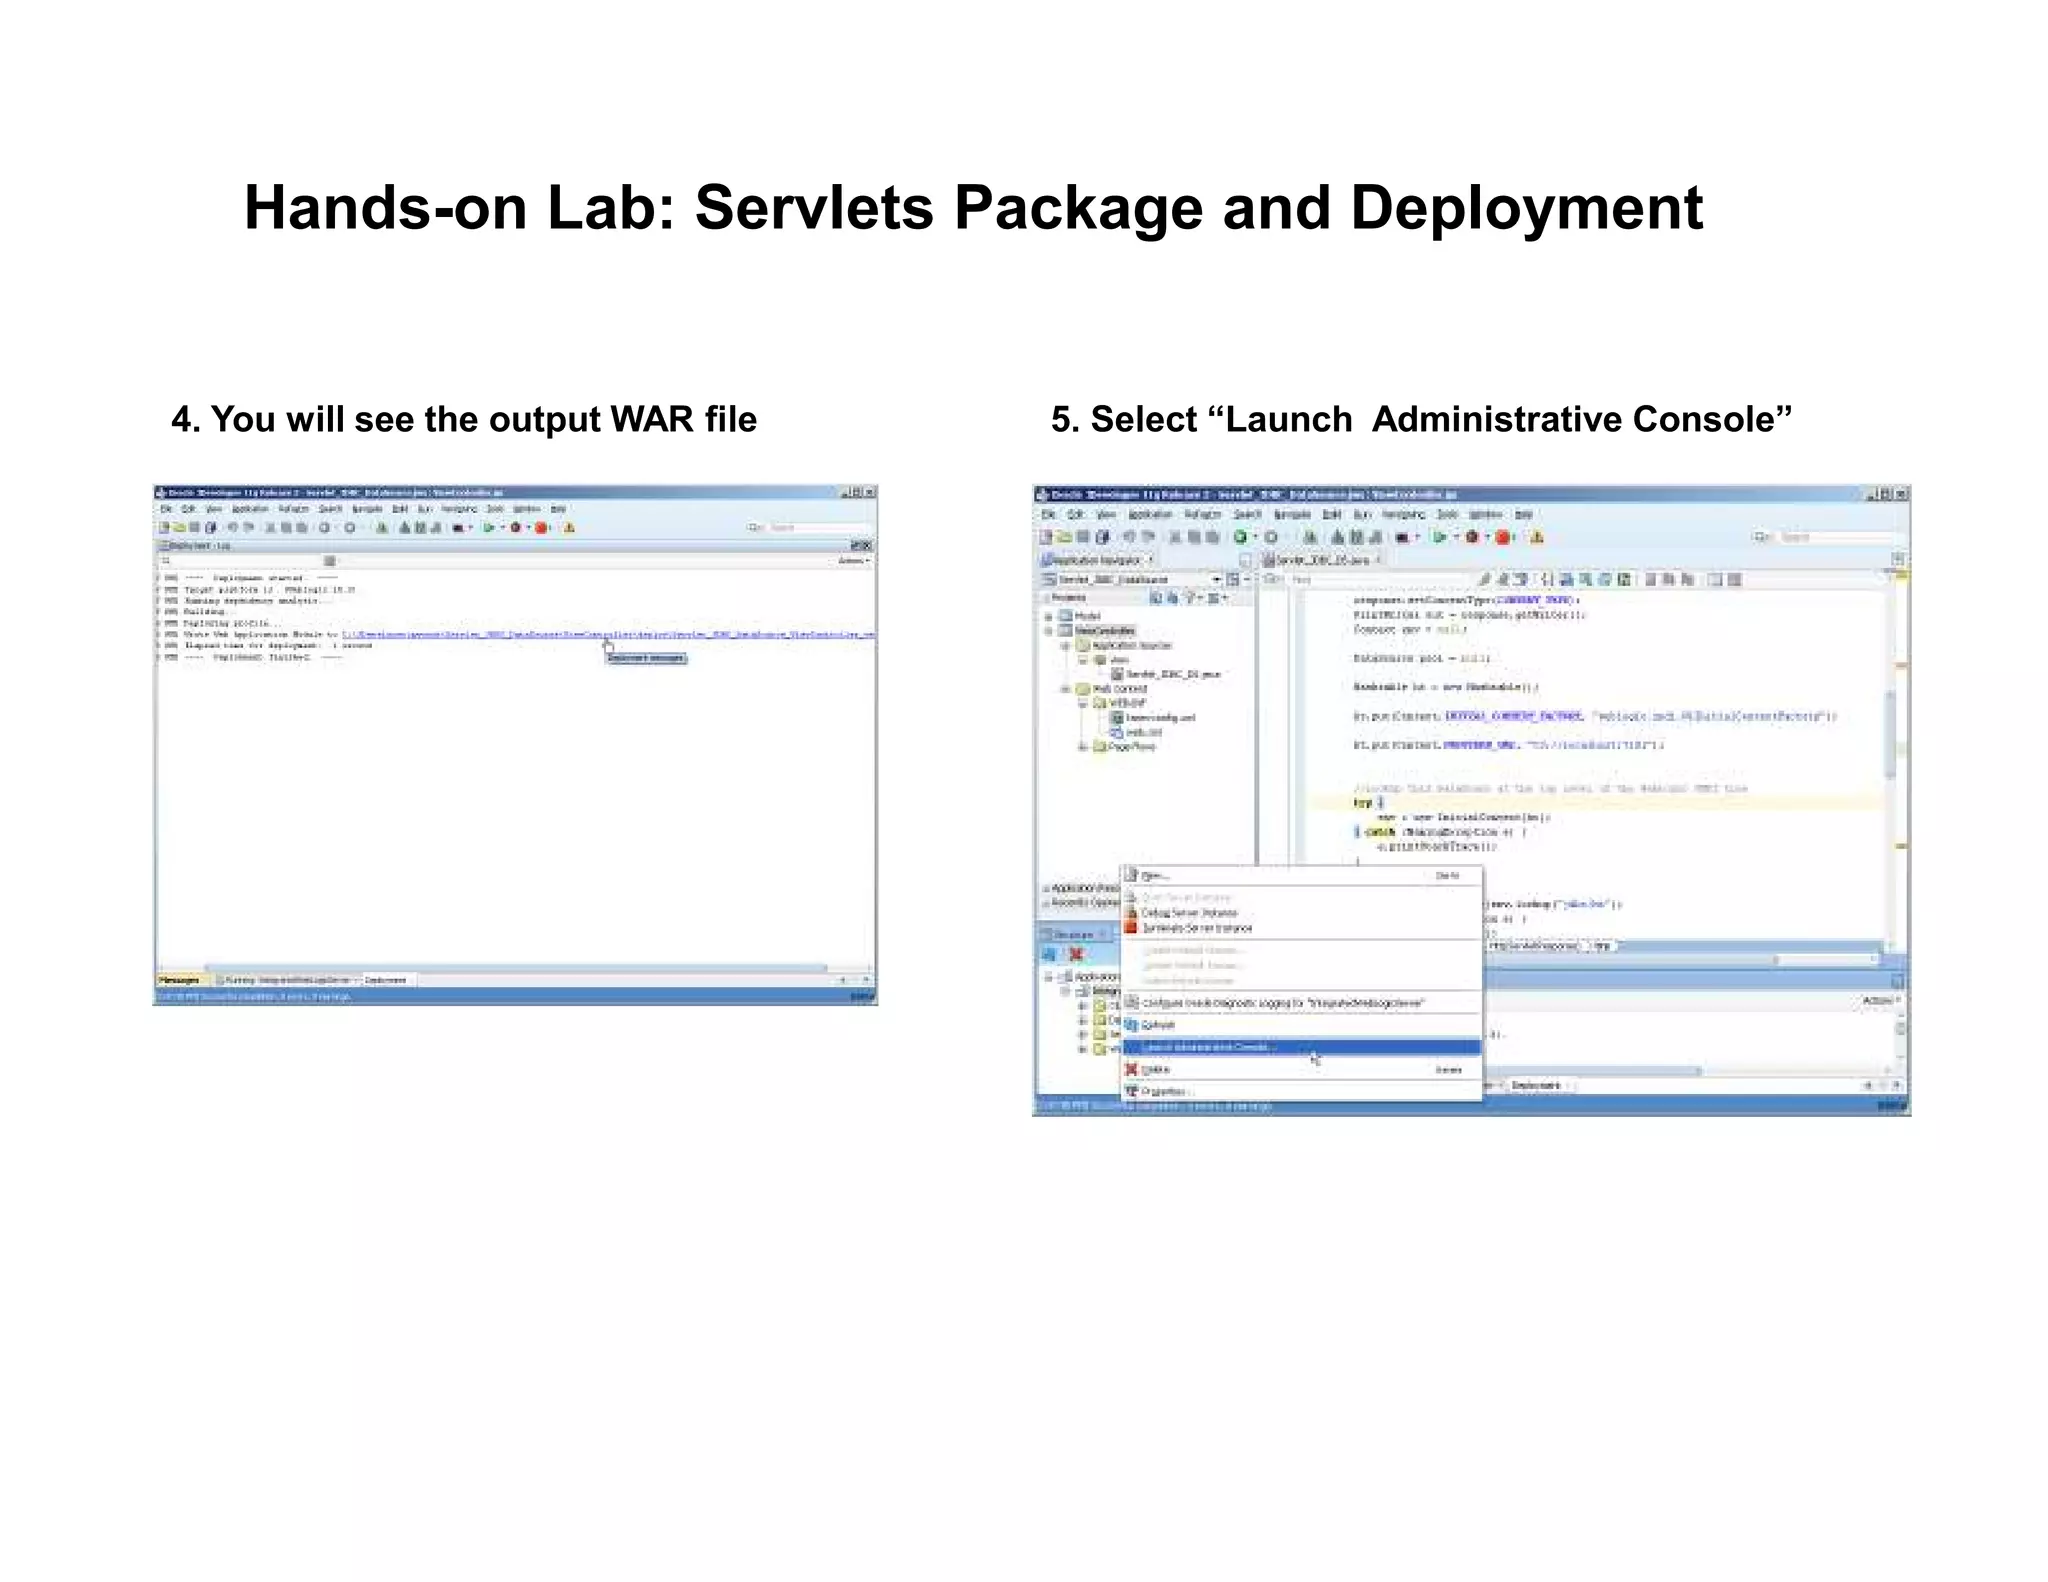Switch to Messages tab in left window
2048x1582 pixels.
coord(180,980)
